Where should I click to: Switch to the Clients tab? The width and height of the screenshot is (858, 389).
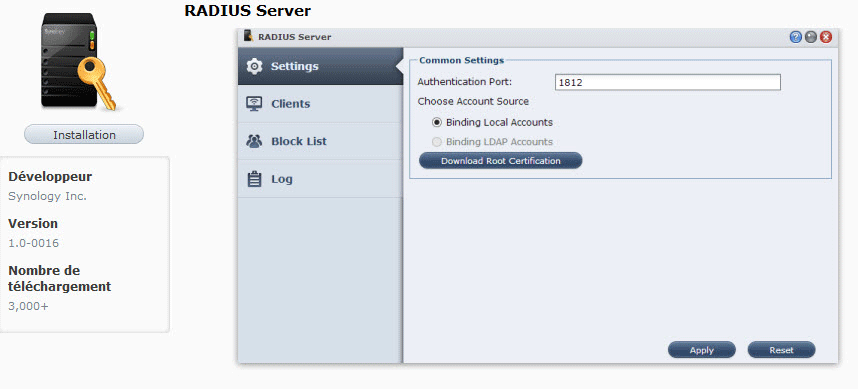pos(321,104)
